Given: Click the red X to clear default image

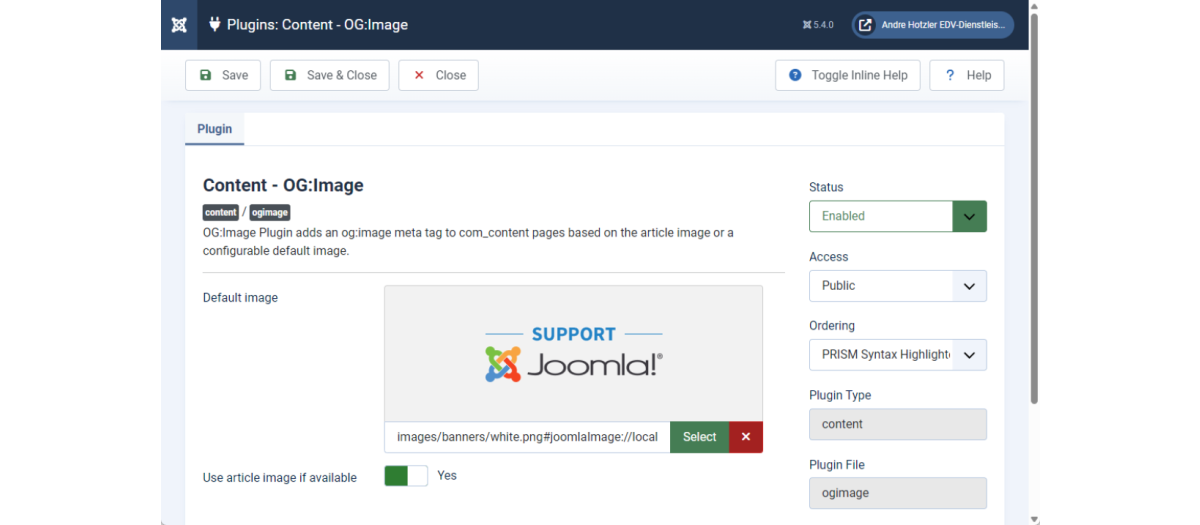Looking at the screenshot, I should coord(746,437).
